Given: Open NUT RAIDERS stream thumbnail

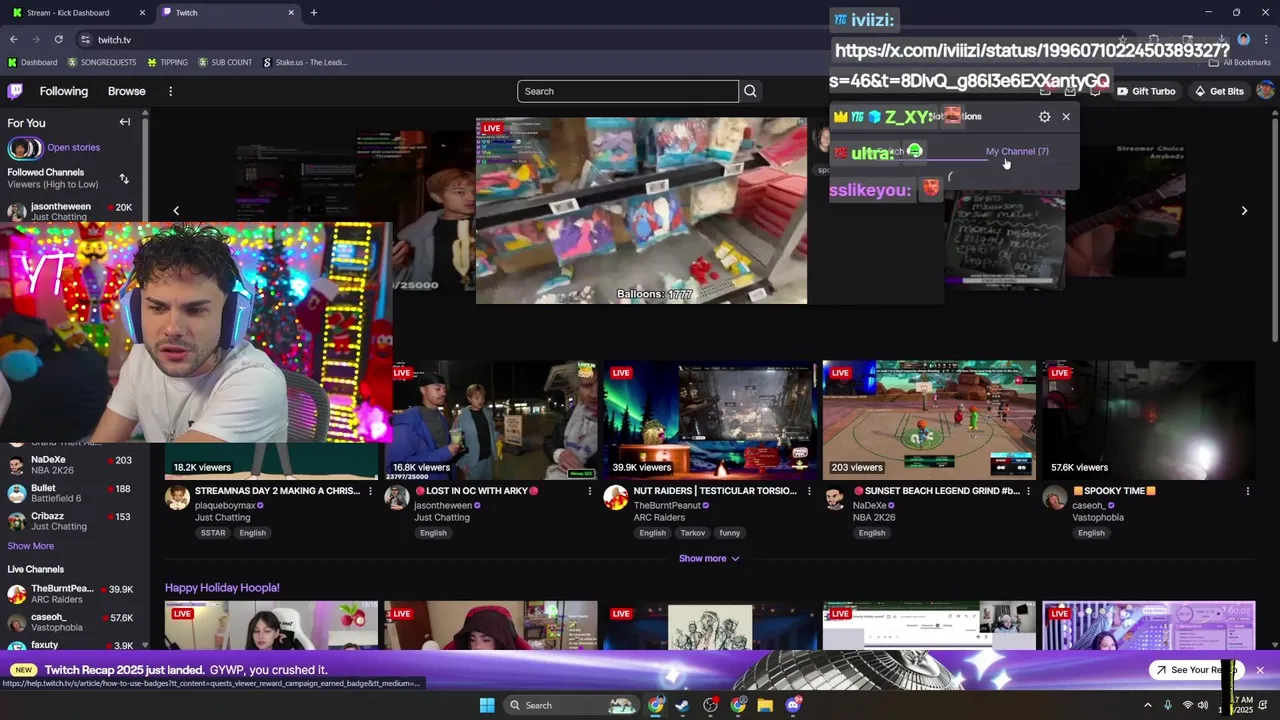Looking at the screenshot, I should point(710,421).
